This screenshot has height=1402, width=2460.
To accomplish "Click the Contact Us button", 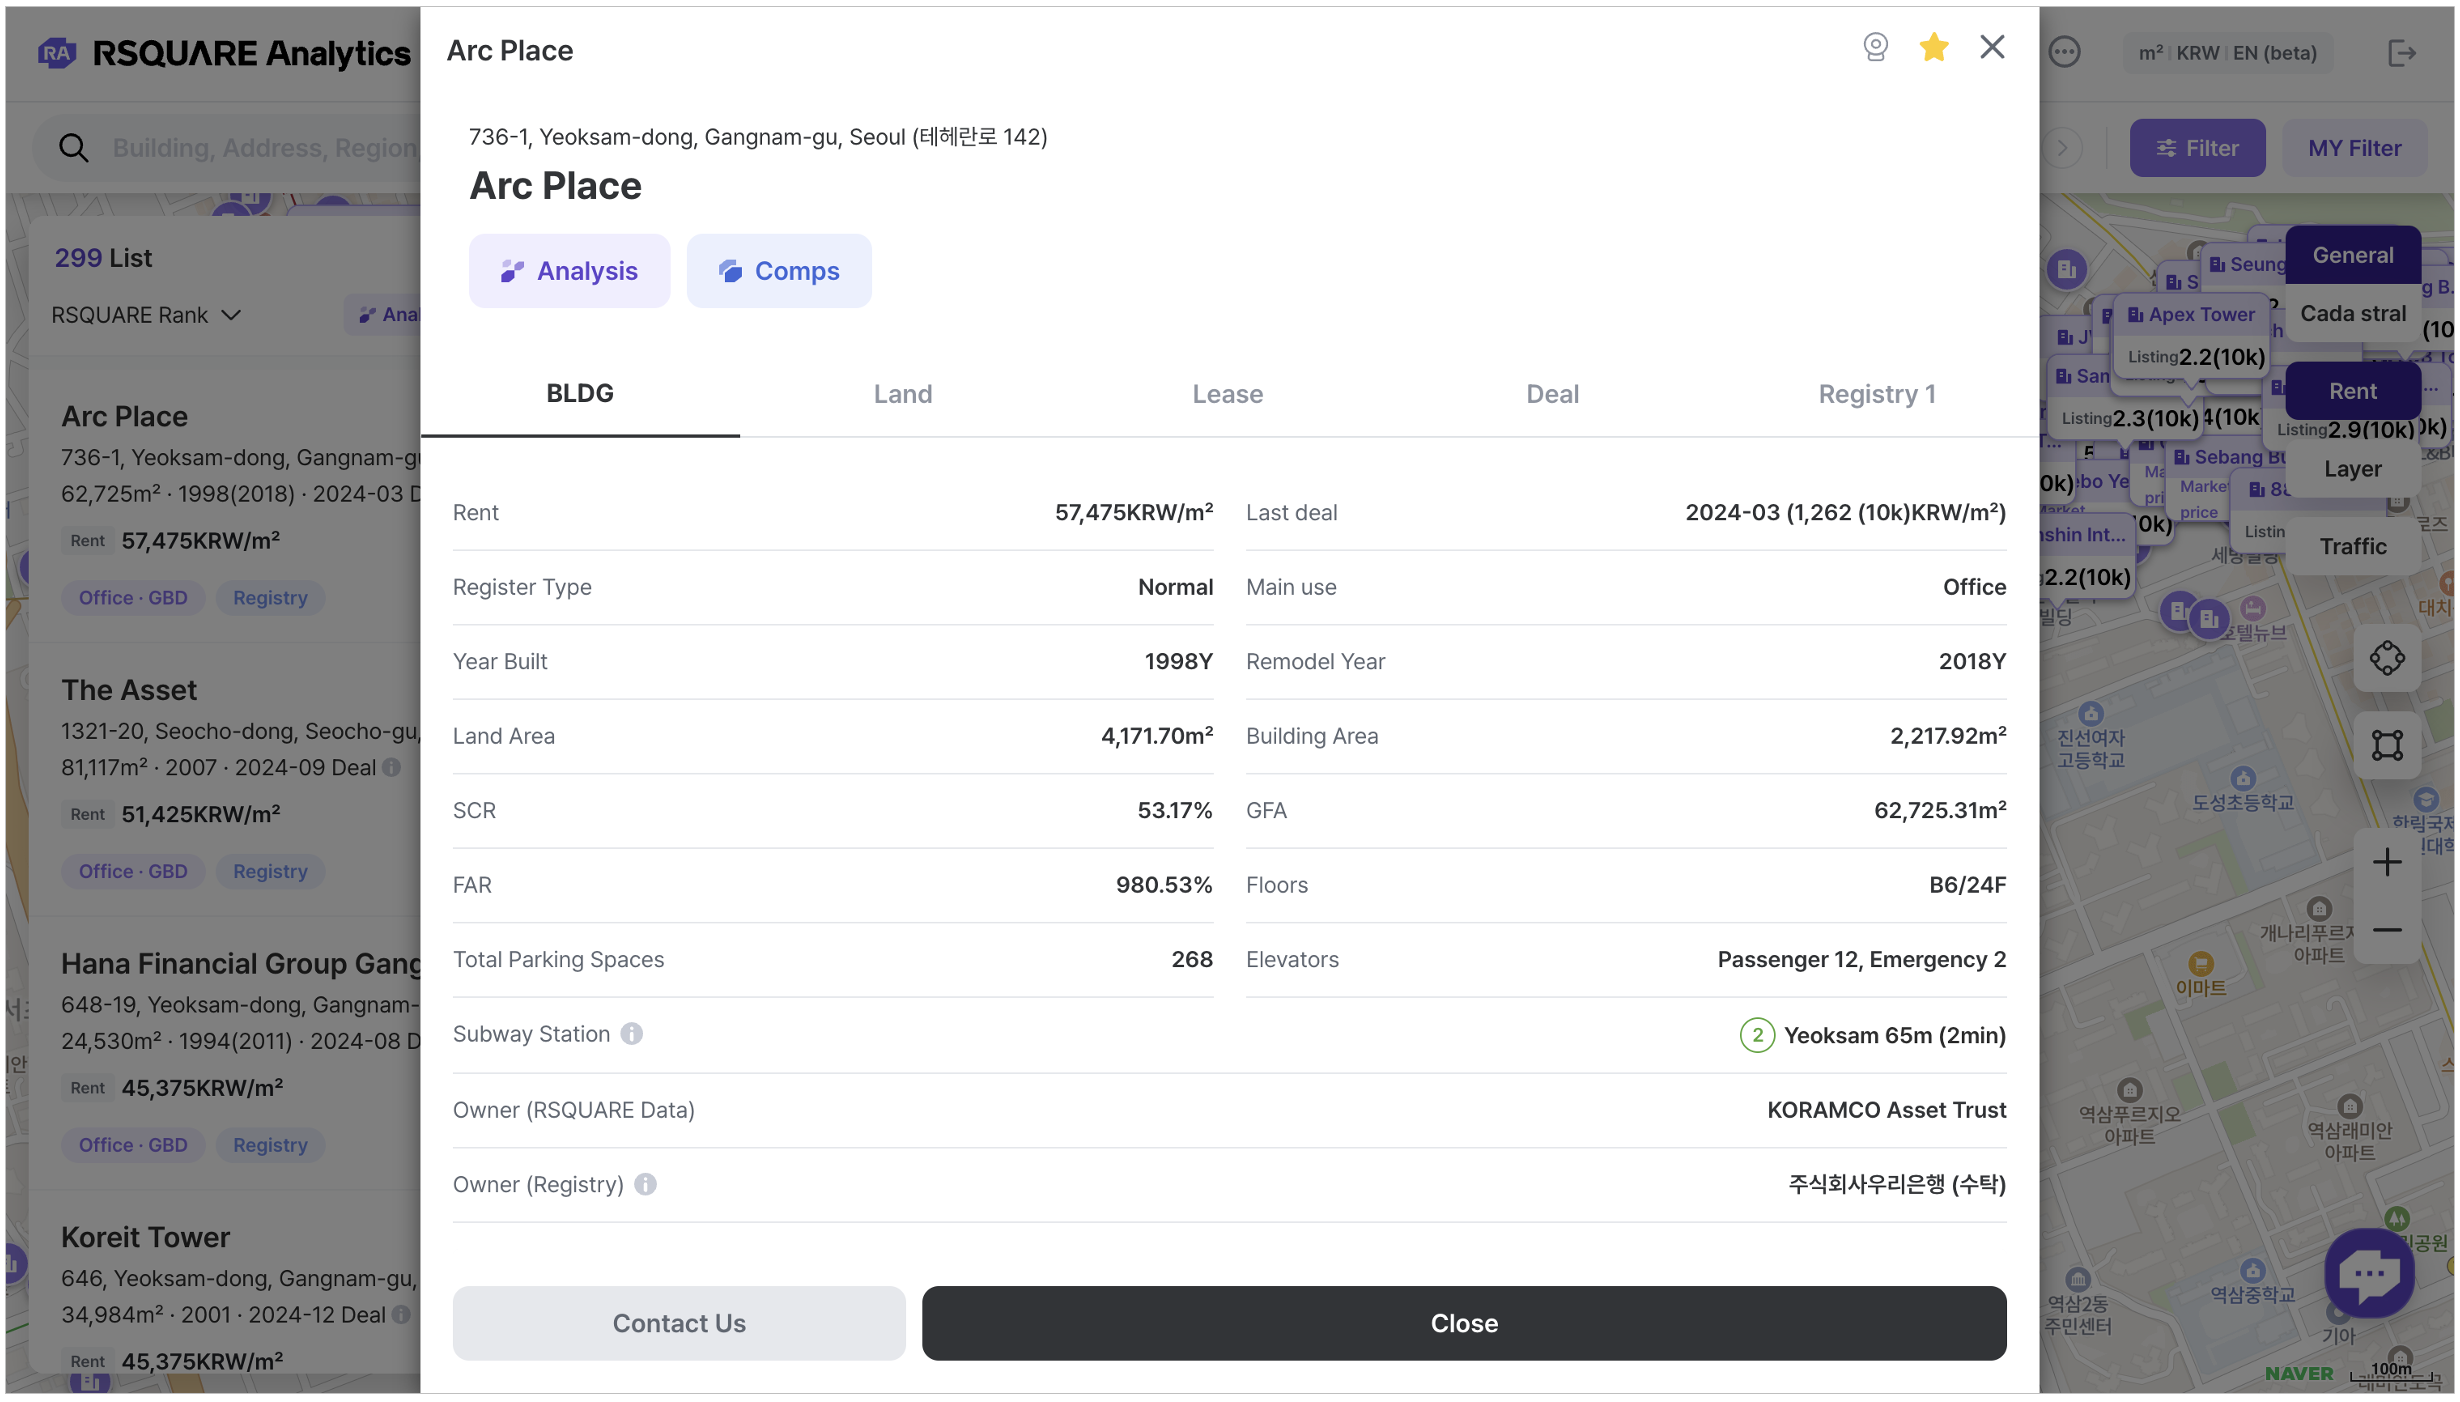I will pyautogui.click(x=678, y=1323).
